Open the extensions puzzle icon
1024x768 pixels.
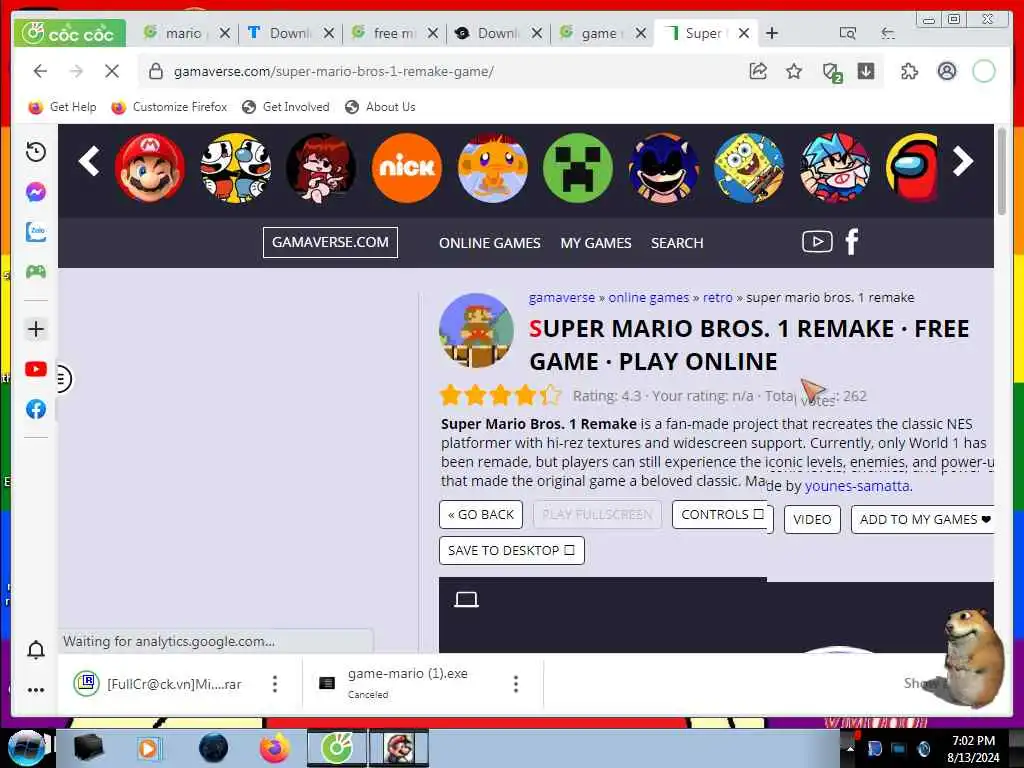(x=909, y=71)
